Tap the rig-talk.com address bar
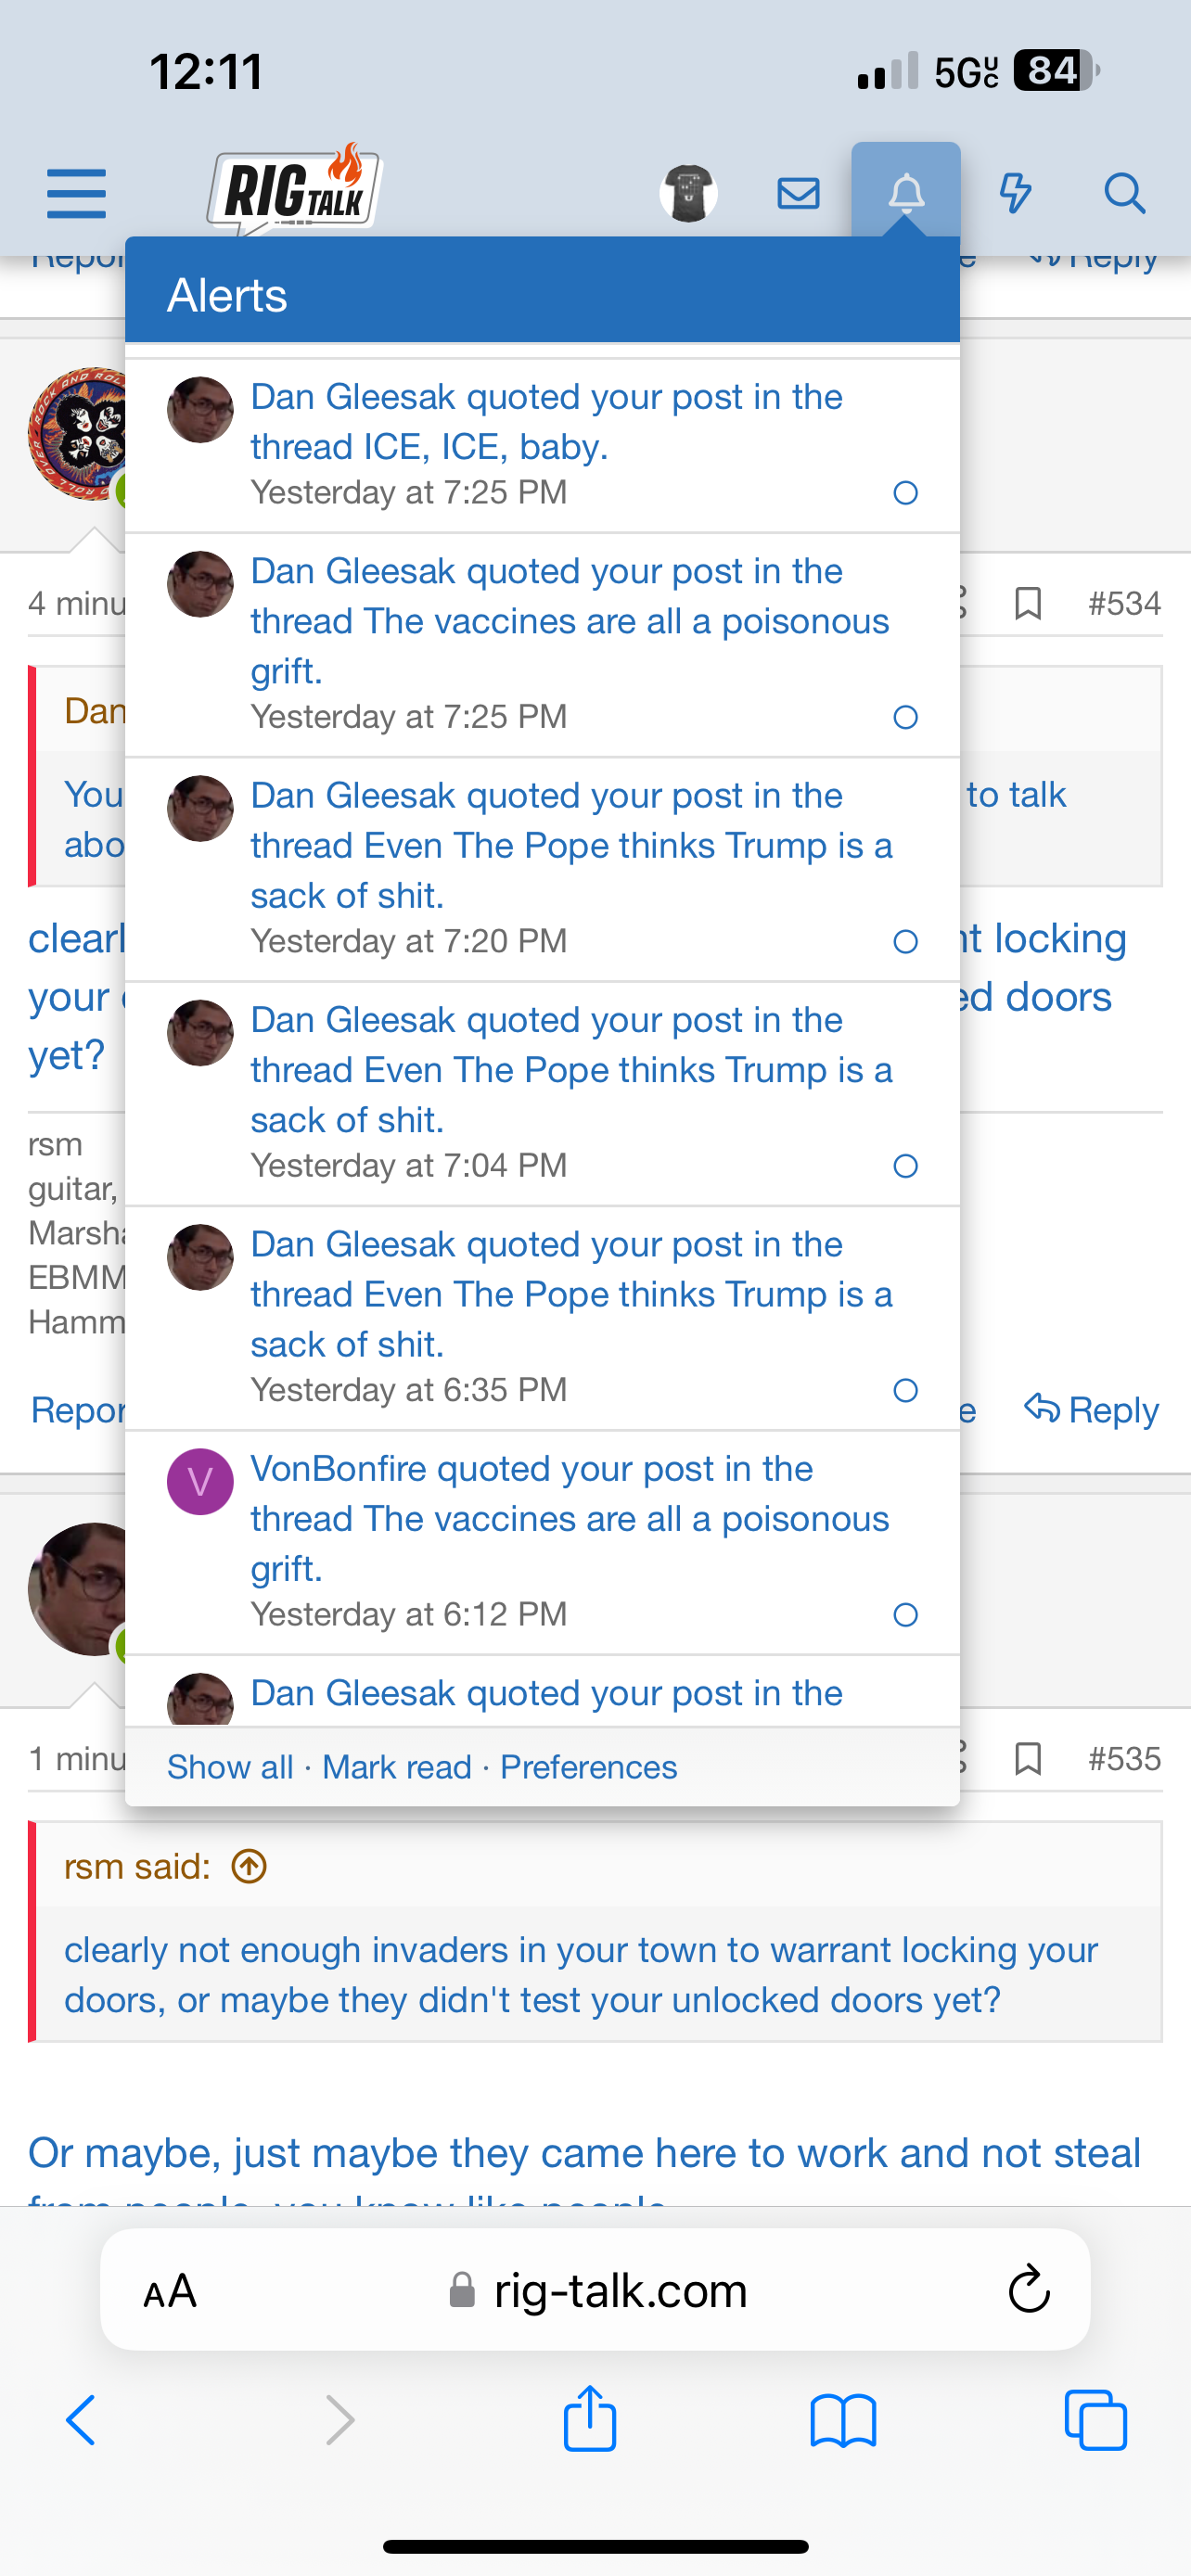 click(620, 2291)
